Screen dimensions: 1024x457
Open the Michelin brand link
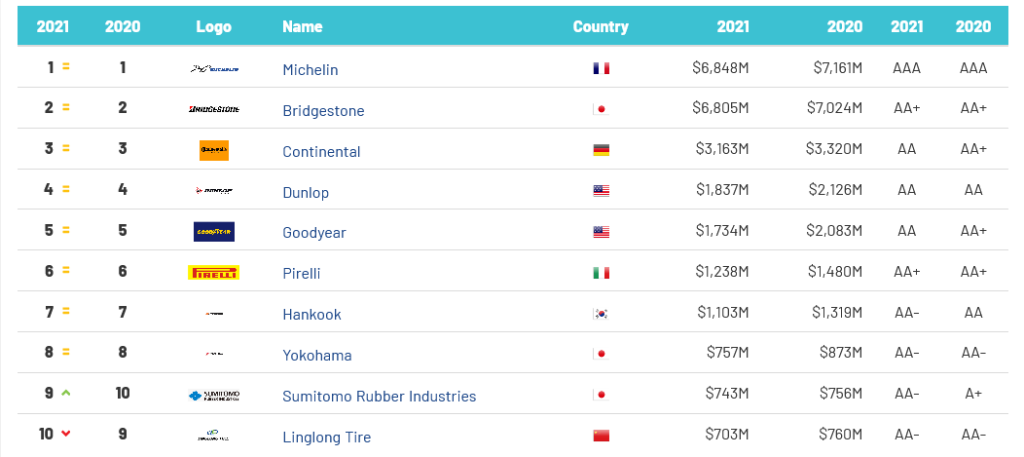coord(310,70)
